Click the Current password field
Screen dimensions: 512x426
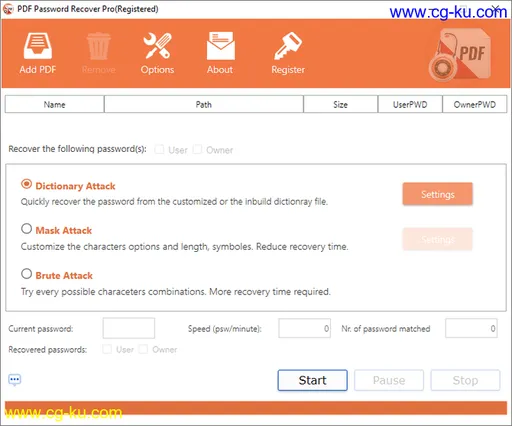click(129, 328)
